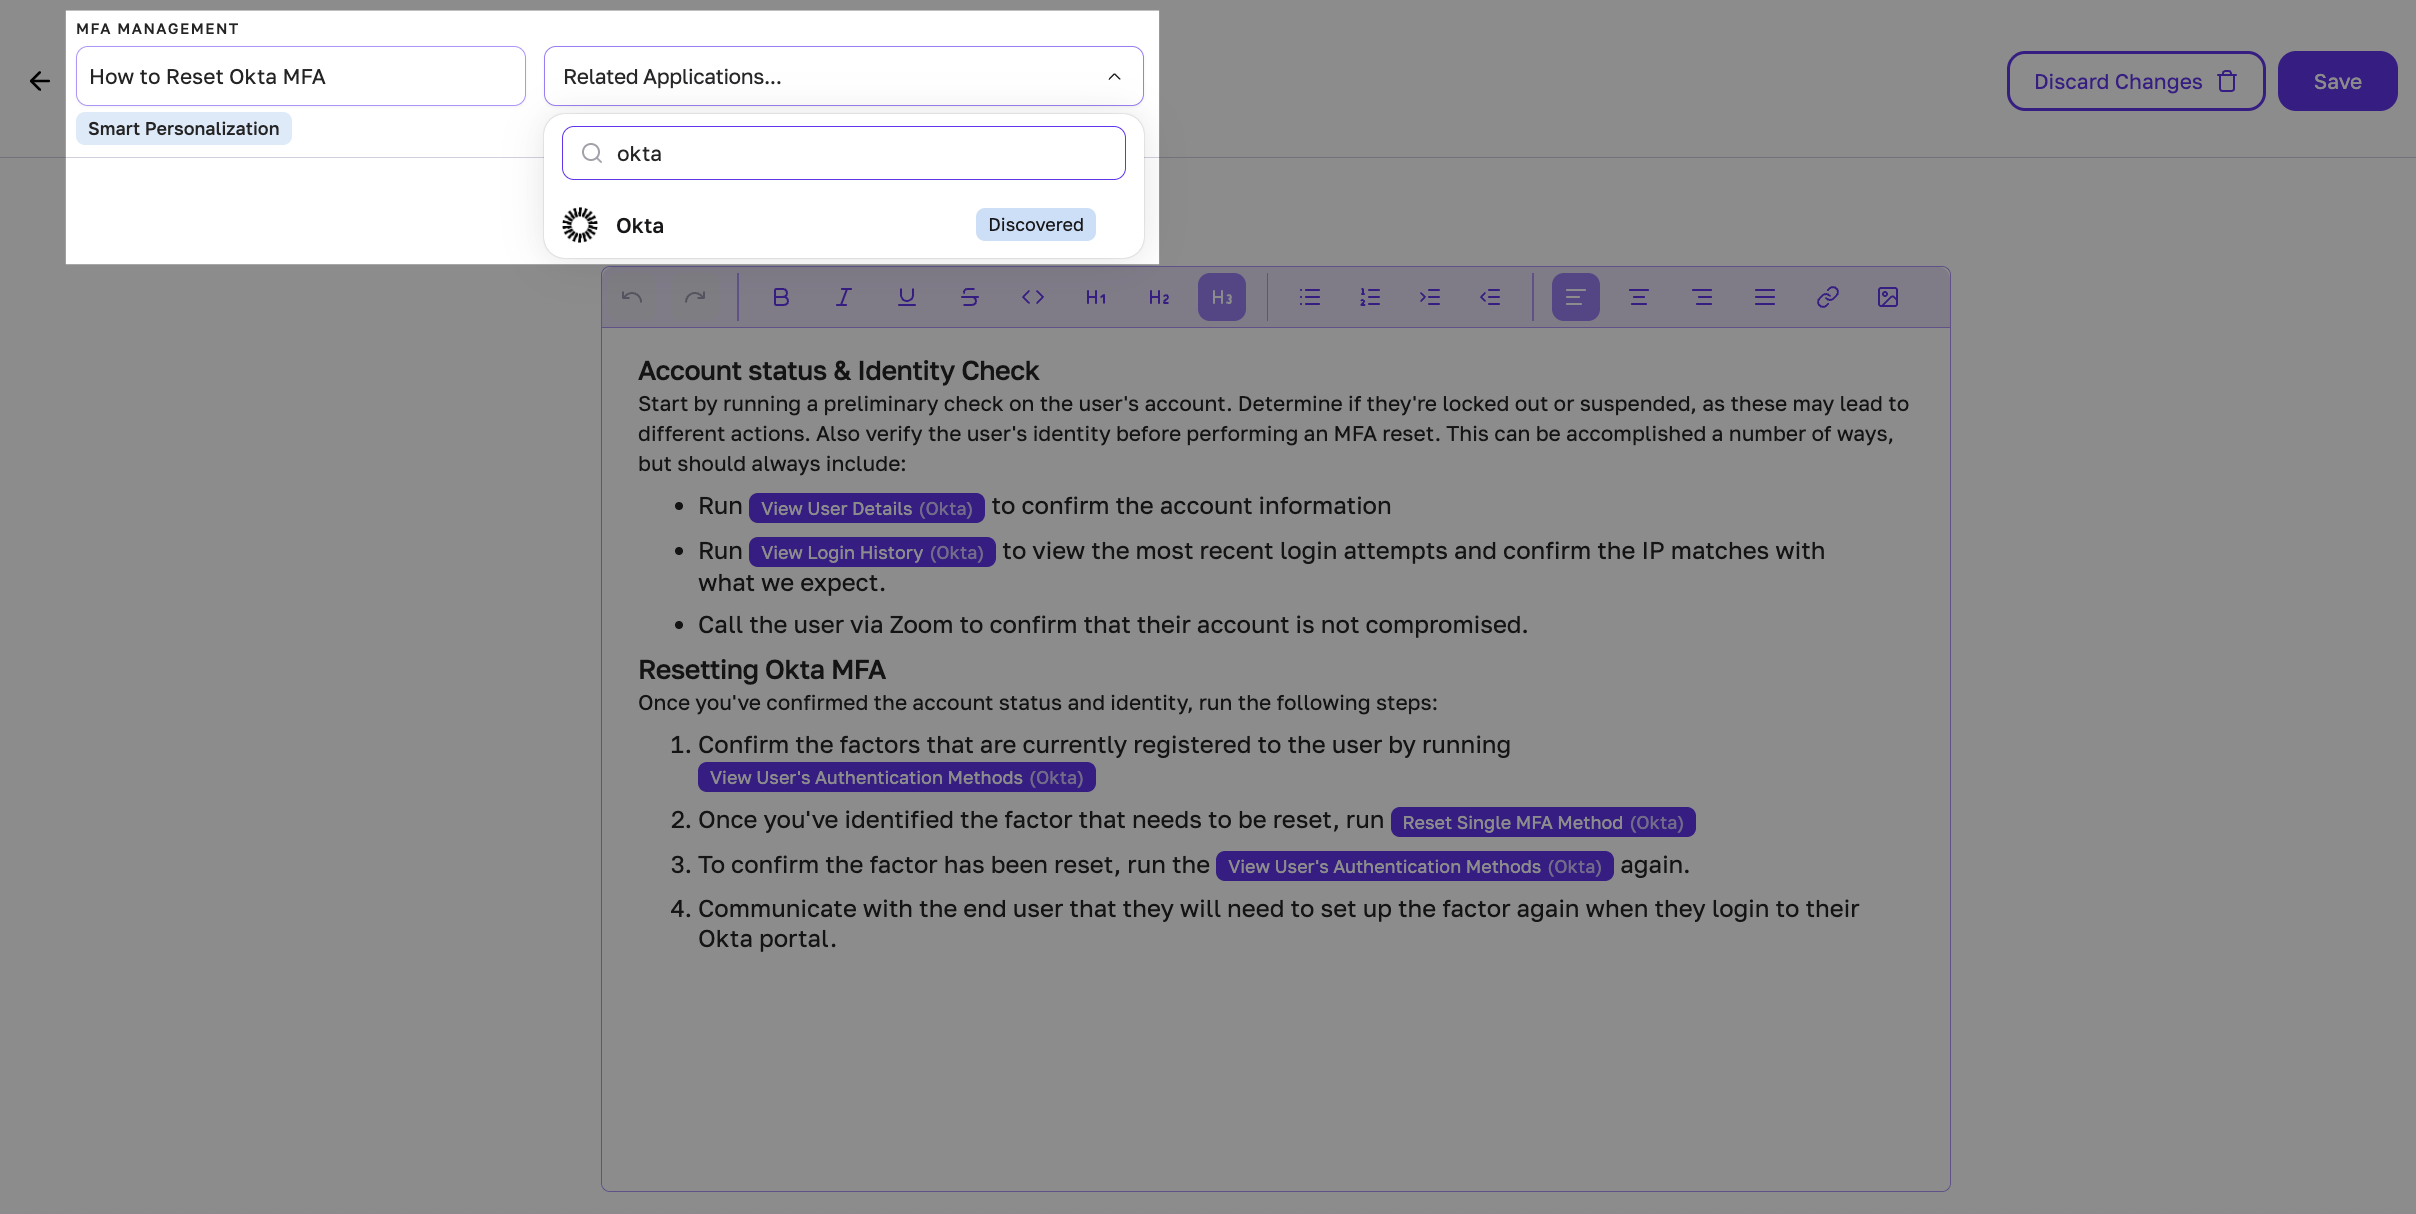Click the Save button
The height and width of the screenshot is (1214, 2416).
pyautogui.click(x=2337, y=80)
